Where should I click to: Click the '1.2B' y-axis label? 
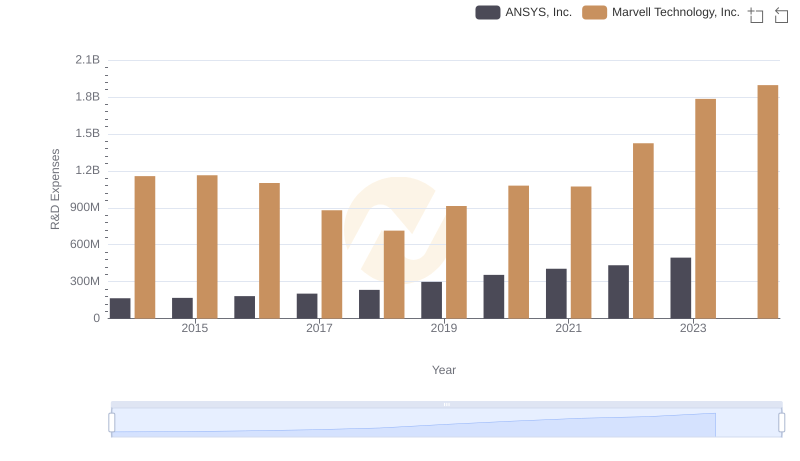[x=88, y=170]
